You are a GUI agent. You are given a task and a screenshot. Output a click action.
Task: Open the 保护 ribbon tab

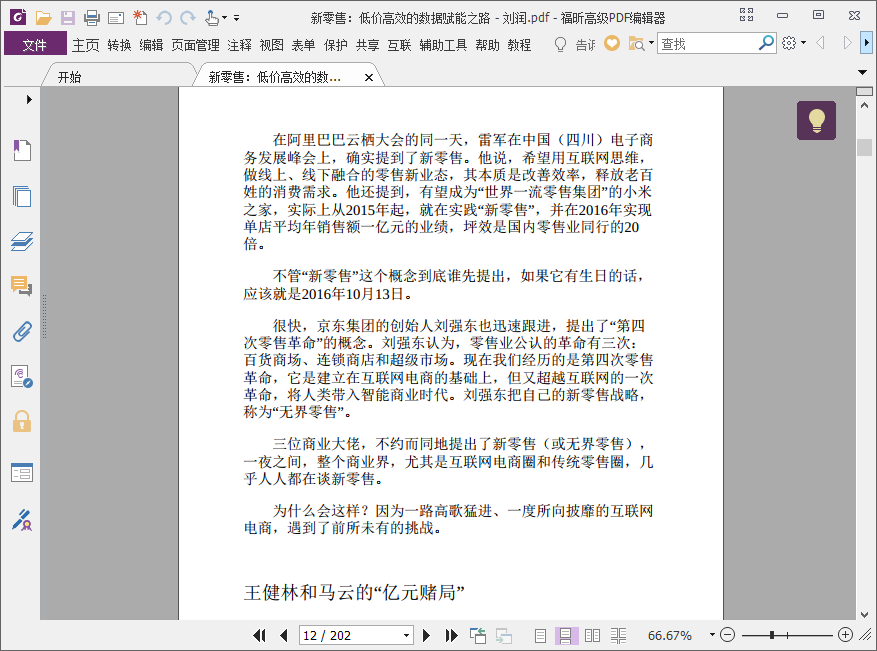pyautogui.click(x=336, y=45)
